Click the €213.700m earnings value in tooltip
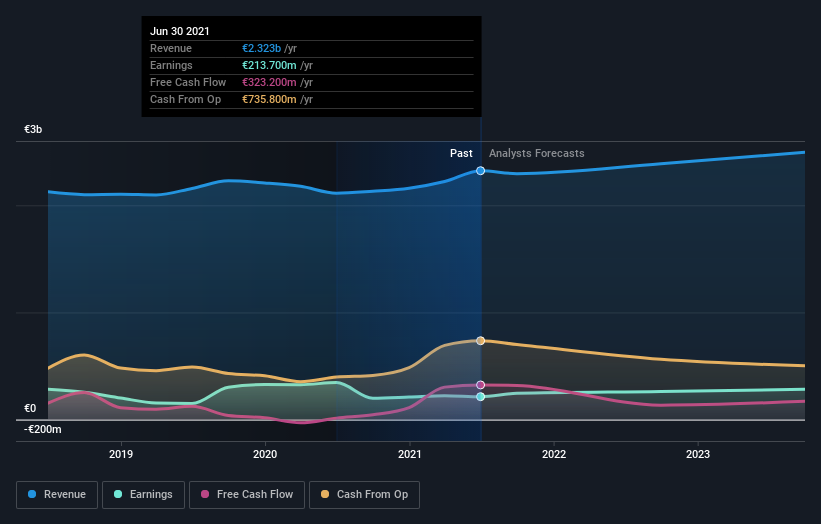Image resolution: width=821 pixels, height=524 pixels. [x=269, y=65]
